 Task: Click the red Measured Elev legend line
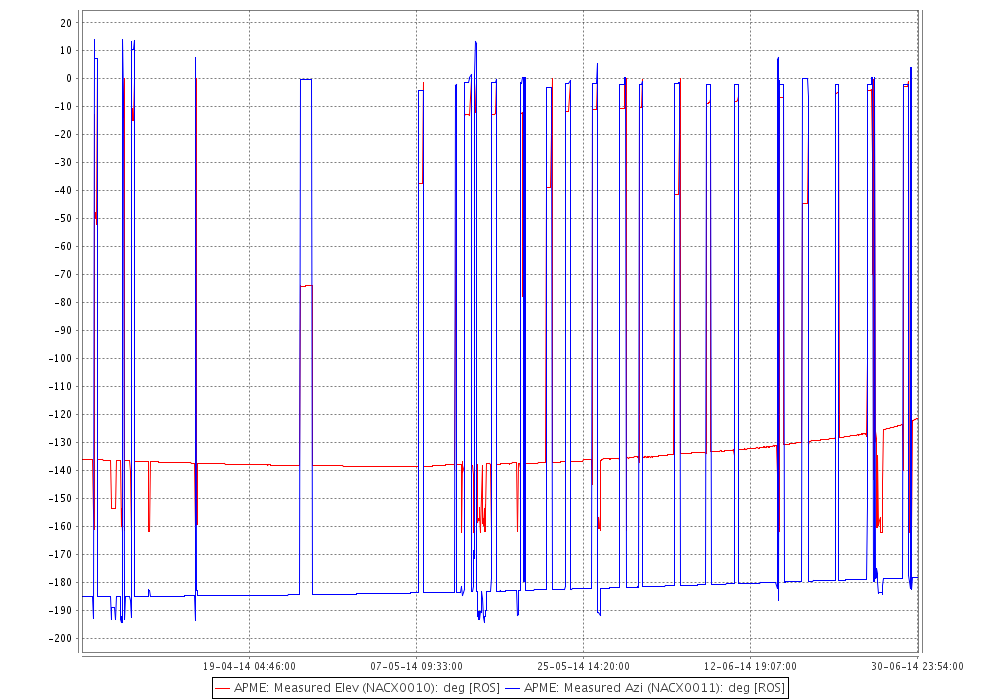click(223, 689)
